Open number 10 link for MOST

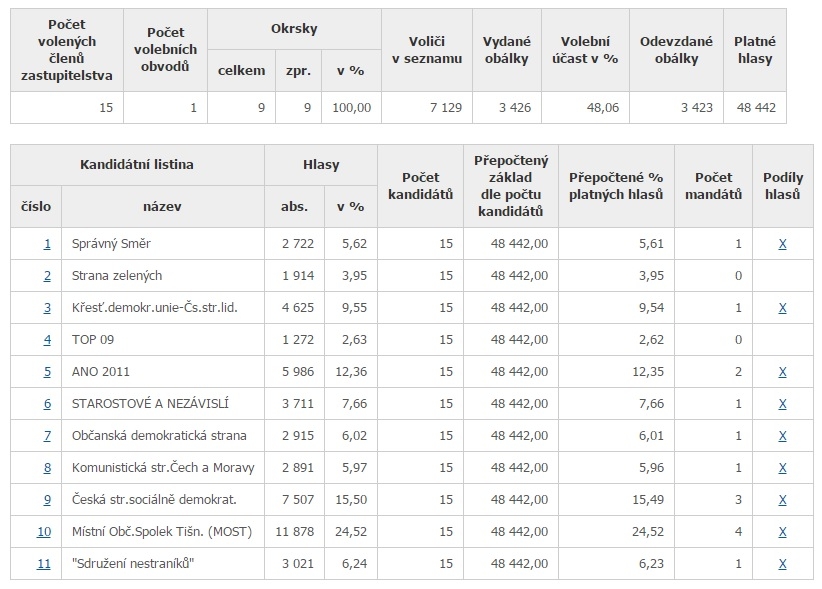[x=44, y=532]
